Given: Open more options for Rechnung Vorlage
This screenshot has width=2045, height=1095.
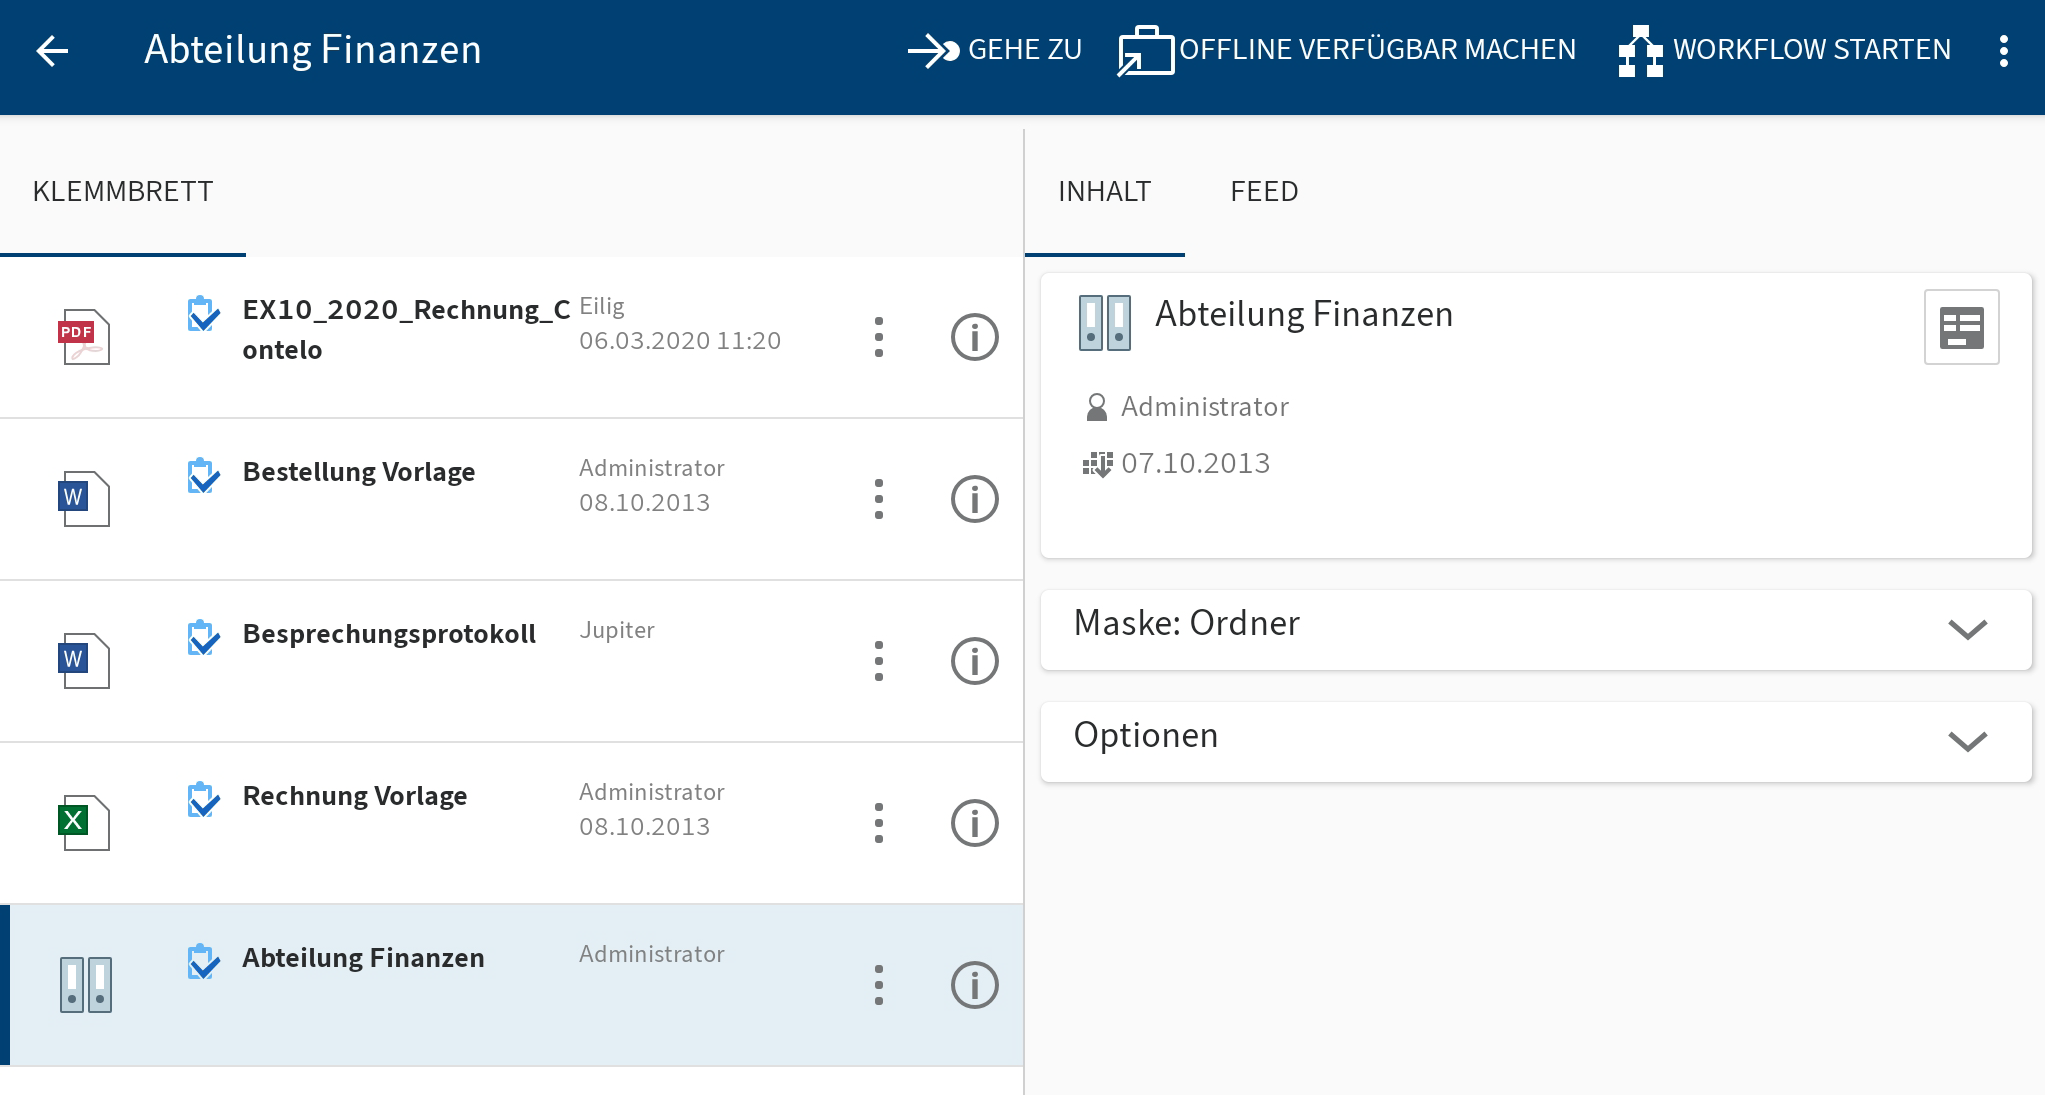Looking at the screenshot, I should click(879, 823).
